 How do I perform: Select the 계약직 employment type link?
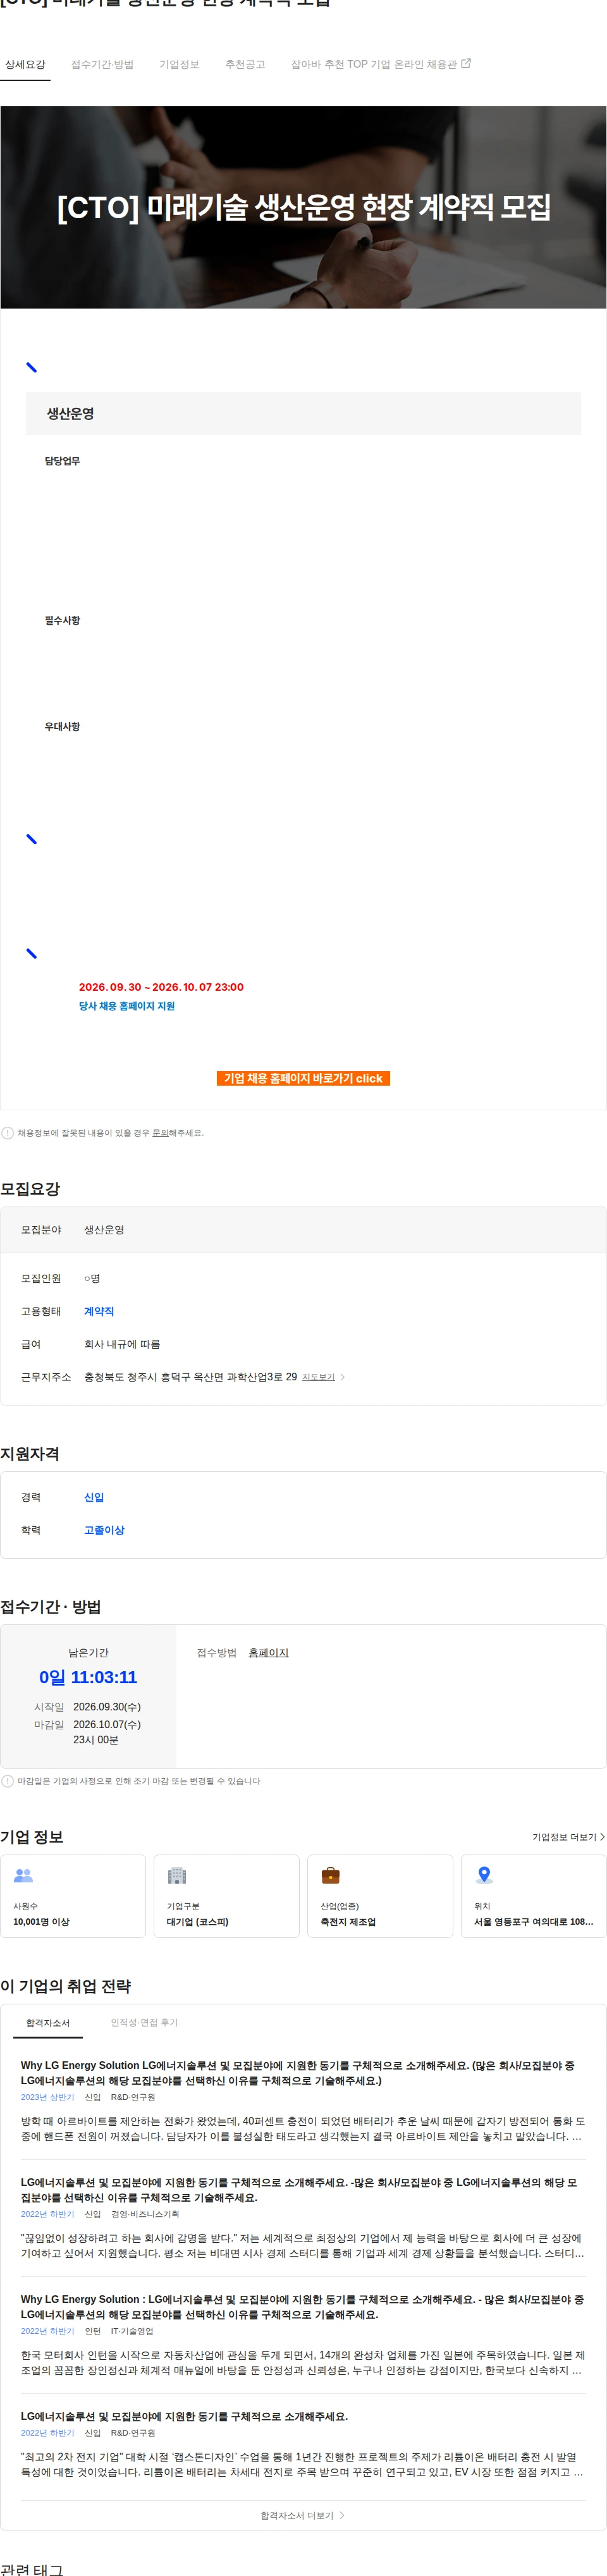pyautogui.click(x=99, y=1311)
